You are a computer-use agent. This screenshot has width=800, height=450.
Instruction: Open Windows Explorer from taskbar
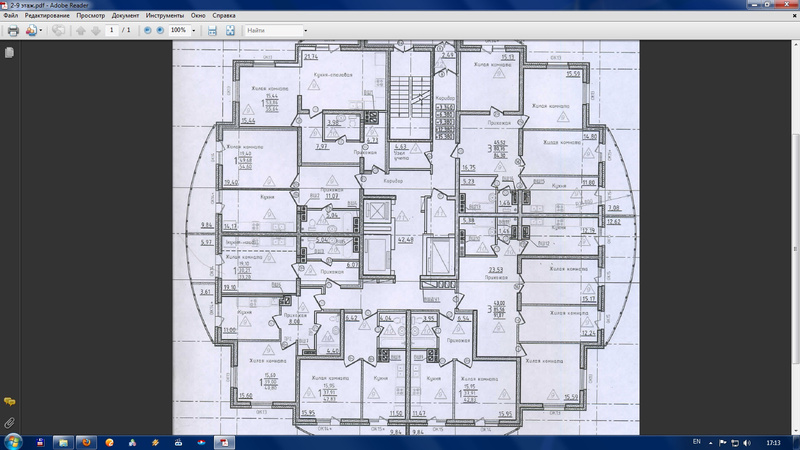63,442
